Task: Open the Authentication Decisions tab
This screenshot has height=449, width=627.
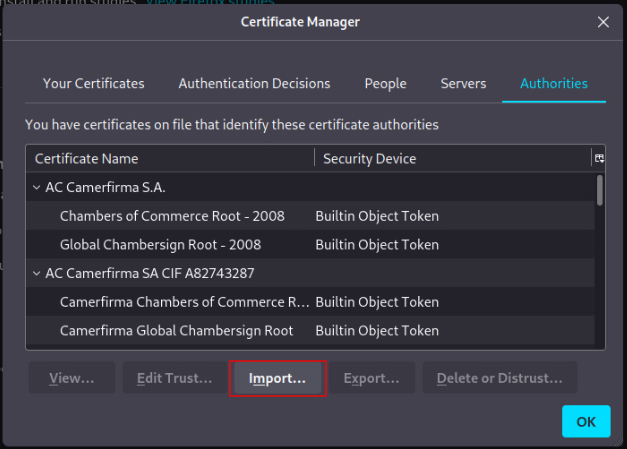Action: (x=254, y=84)
